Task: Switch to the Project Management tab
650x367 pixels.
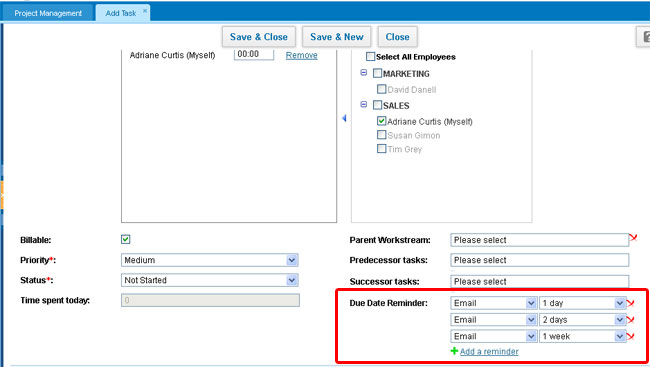Action: [48, 13]
